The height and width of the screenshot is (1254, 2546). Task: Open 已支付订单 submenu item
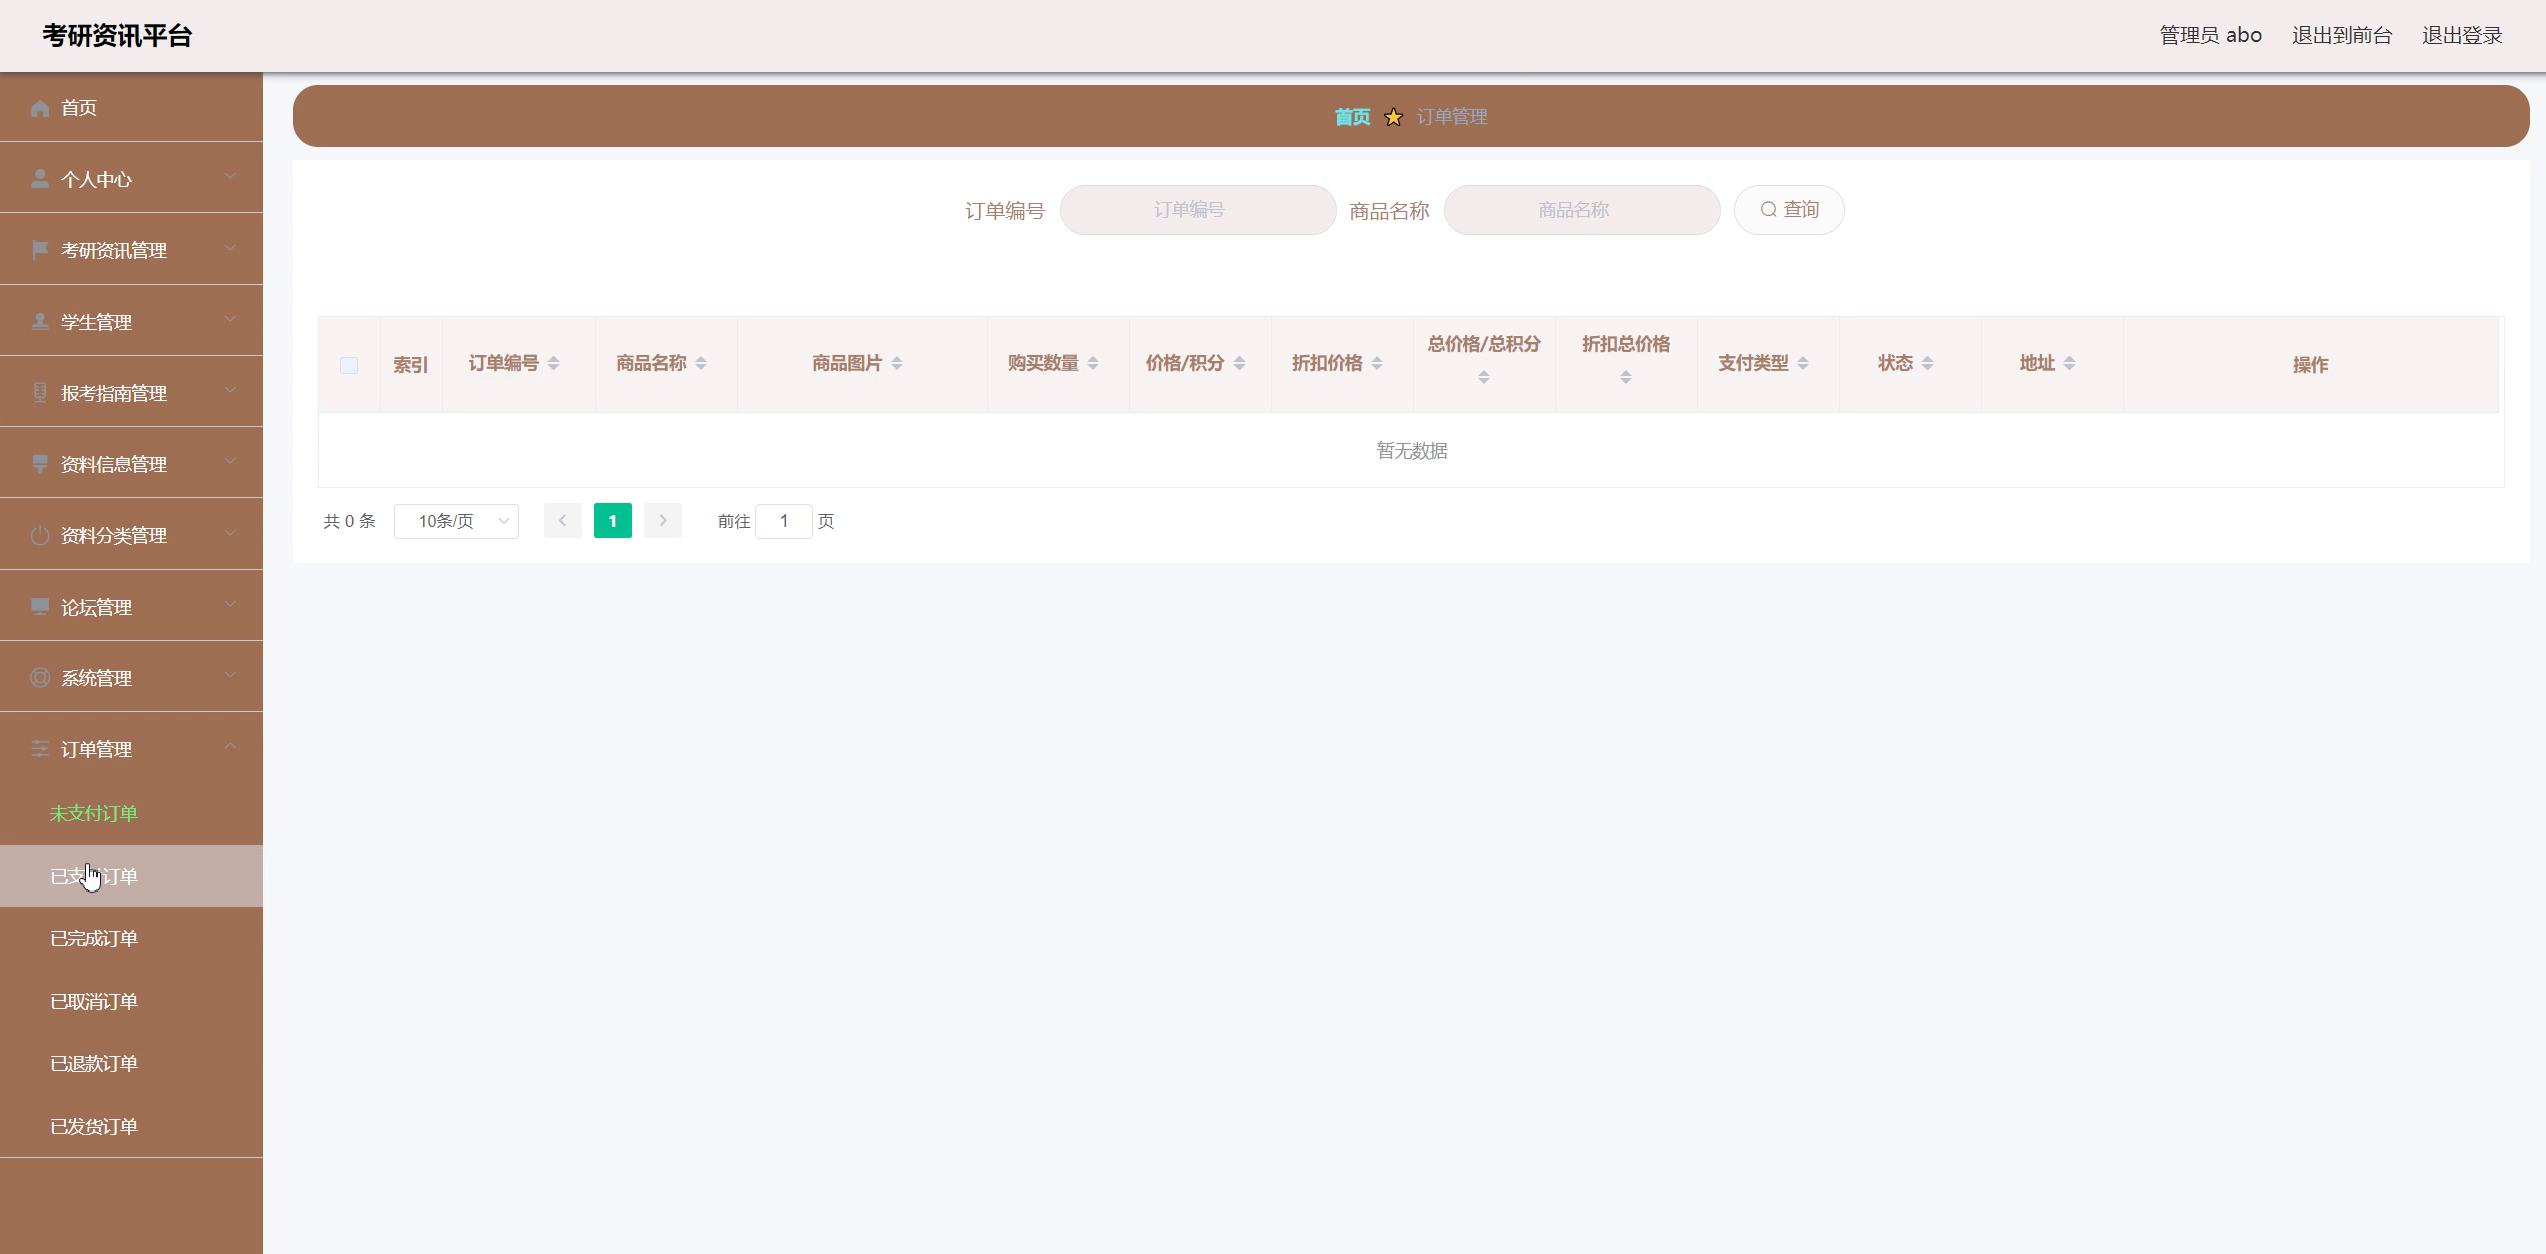(x=131, y=876)
